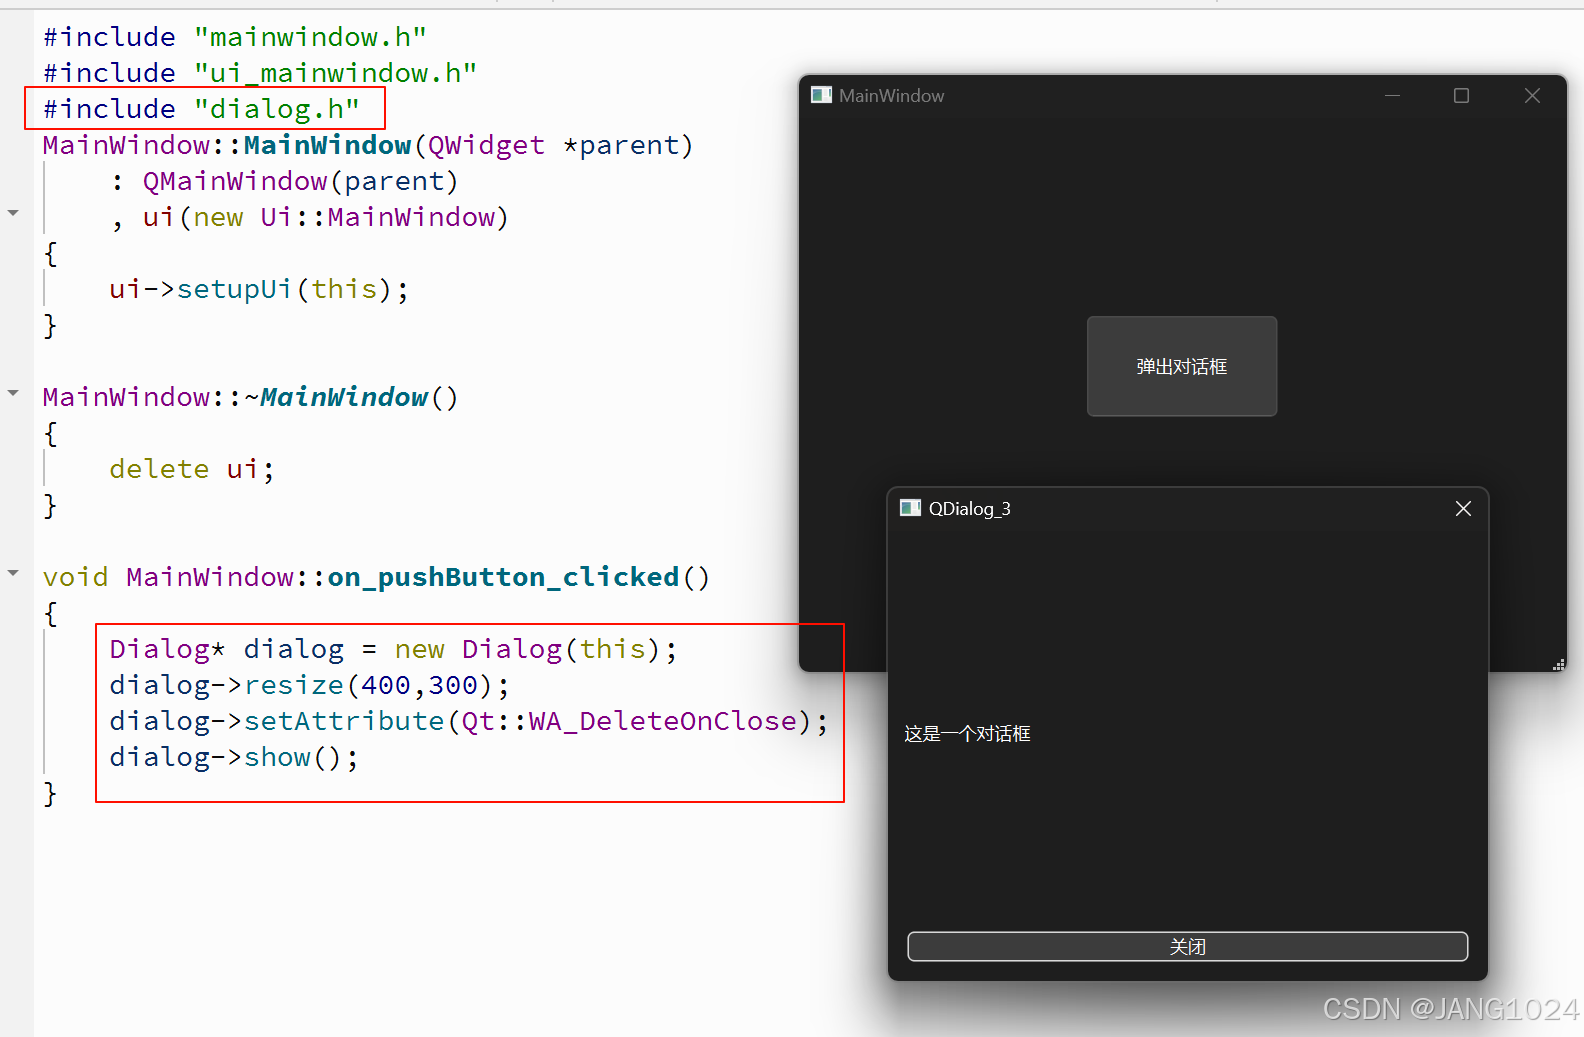Viewport: 1584px width, 1037px height.
Task: Close the QDialog_3 dialog window
Action: point(1463,508)
